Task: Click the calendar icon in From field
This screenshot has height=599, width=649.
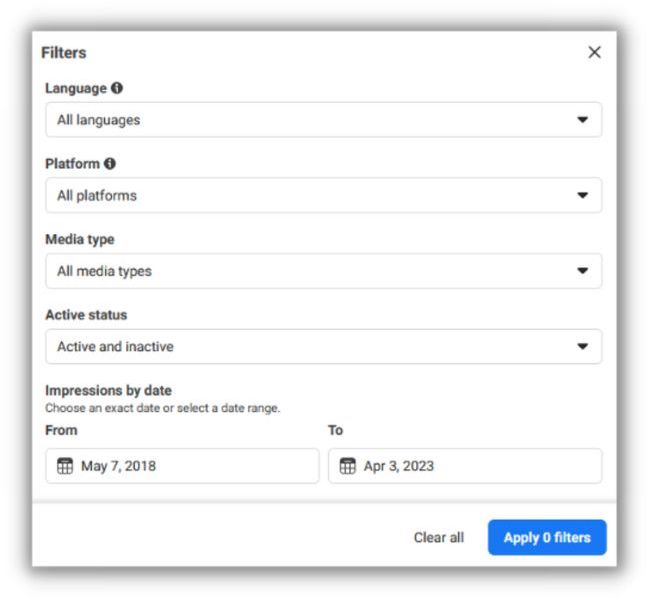Action: pos(65,466)
